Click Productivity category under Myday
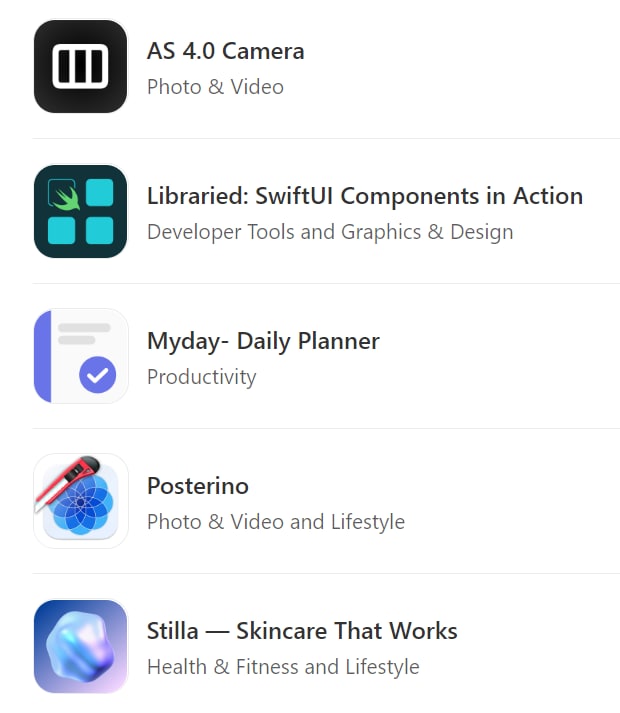This screenshot has height=713, width=620. [x=201, y=377]
